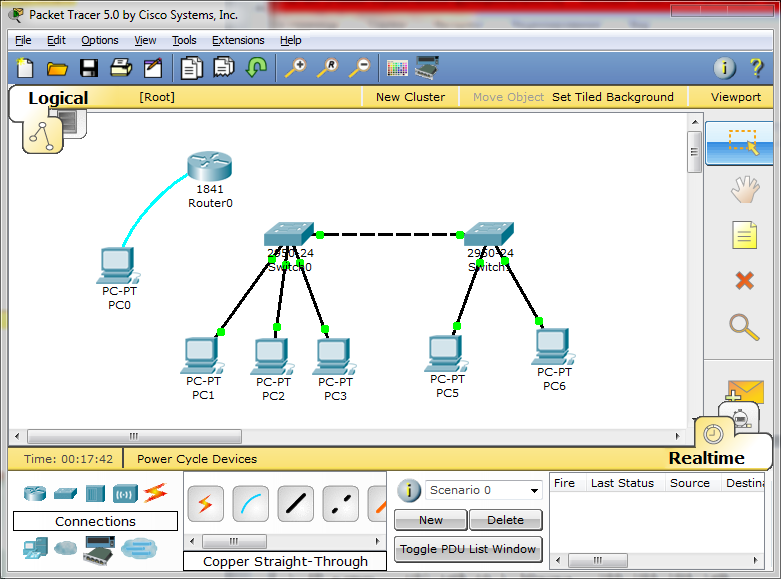This screenshot has width=781, height=579.
Task: Undo last action with green arrow icon
Action: (257, 68)
